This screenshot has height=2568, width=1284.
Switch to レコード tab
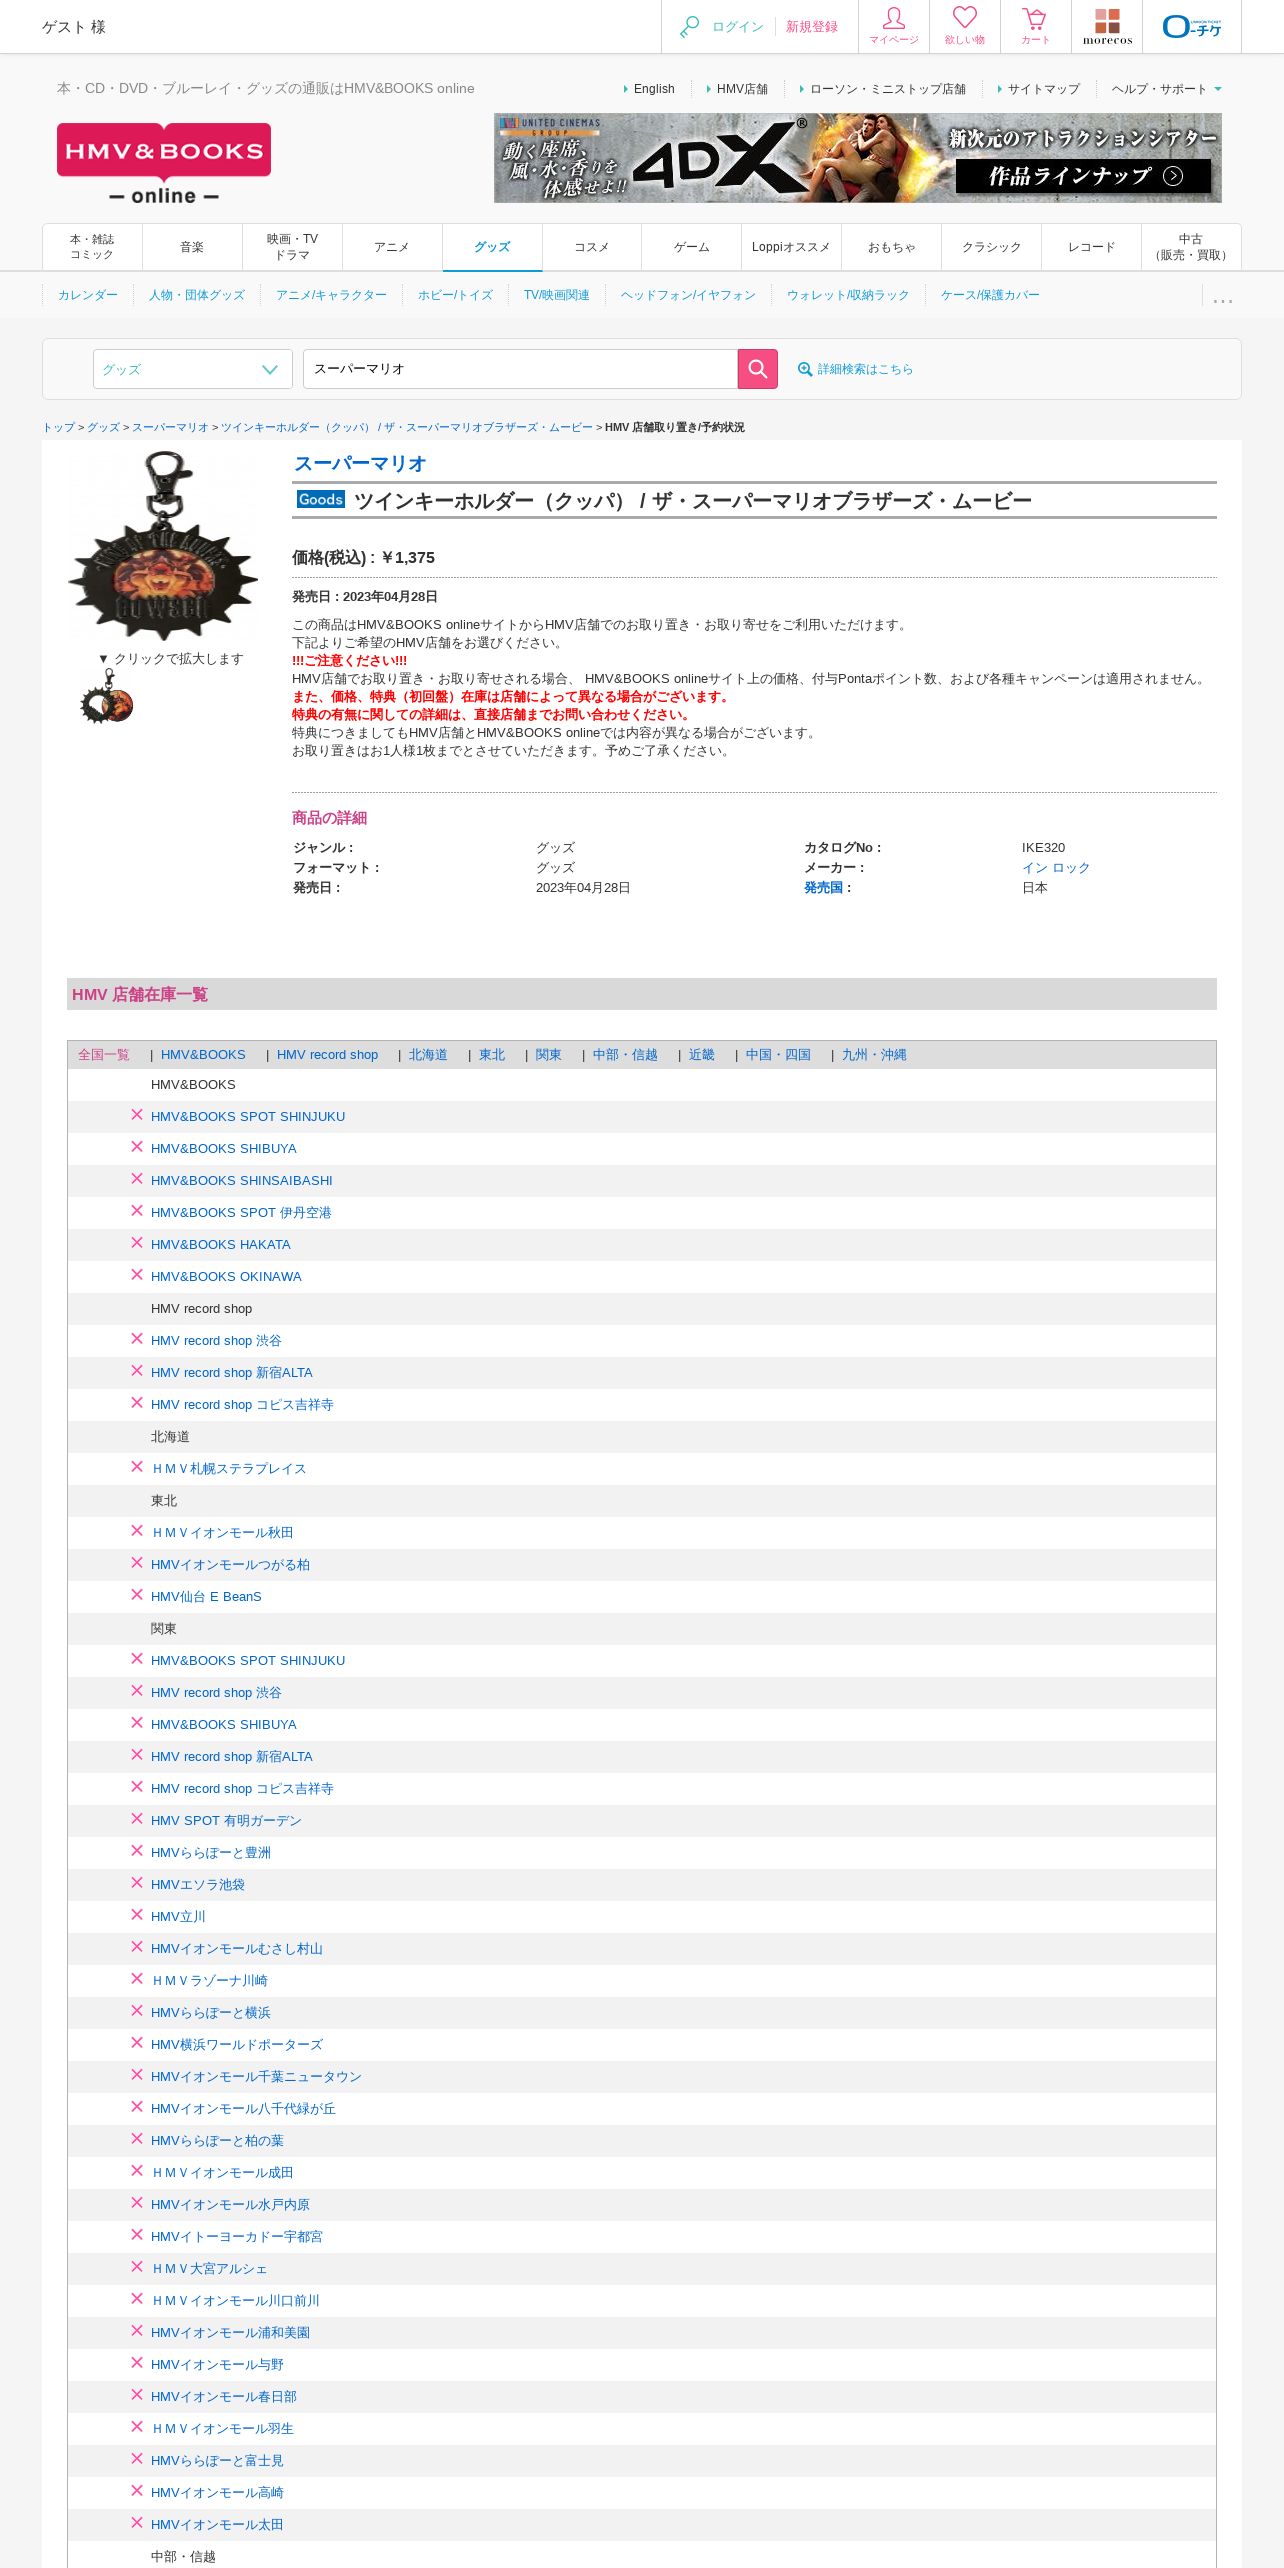click(x=1091, y=247)
